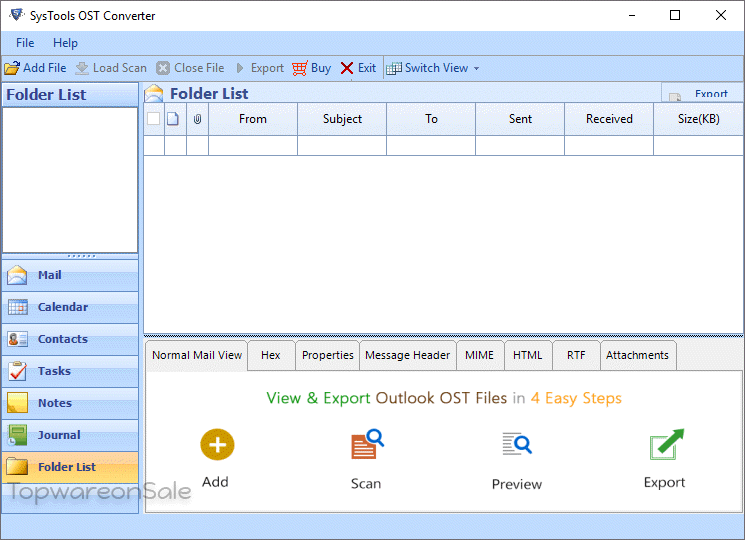Open the File menu
The width and height of the screenshot is (745, 540).
[x=25, y=43]
